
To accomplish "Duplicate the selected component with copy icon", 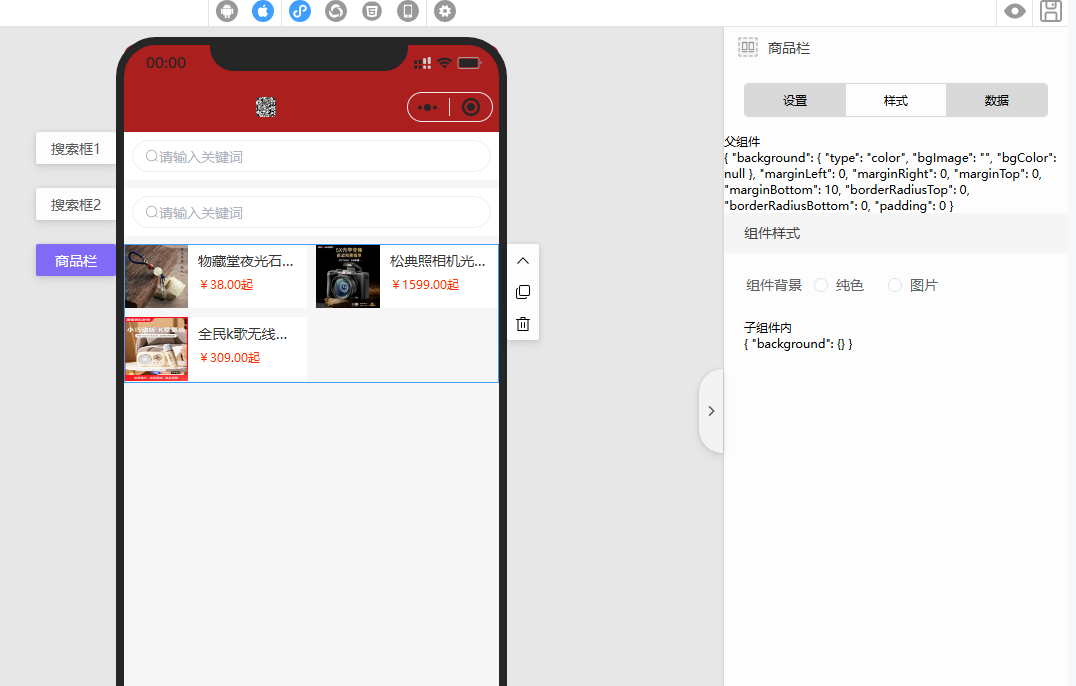I will pos(522,292).
